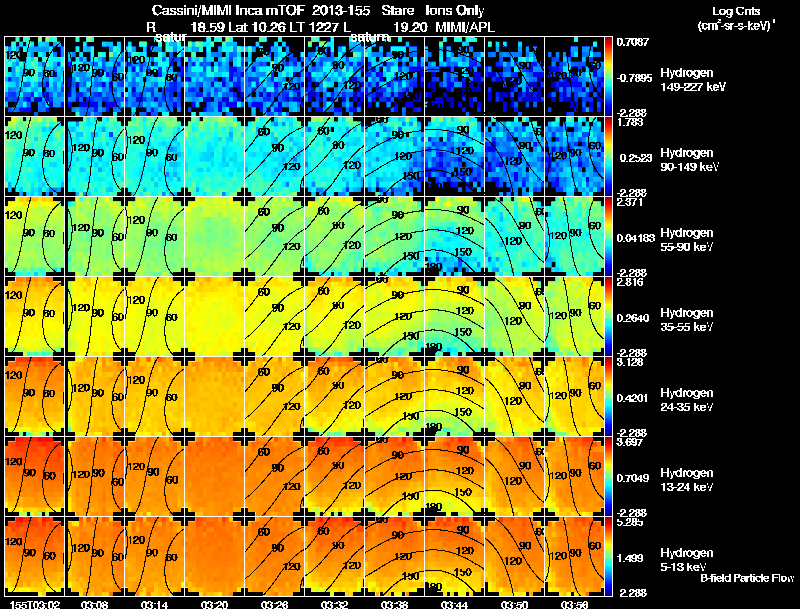Select the Hydrogen 90-149 keV image at 03:56

pyautogui.click(x=574, y=156)
